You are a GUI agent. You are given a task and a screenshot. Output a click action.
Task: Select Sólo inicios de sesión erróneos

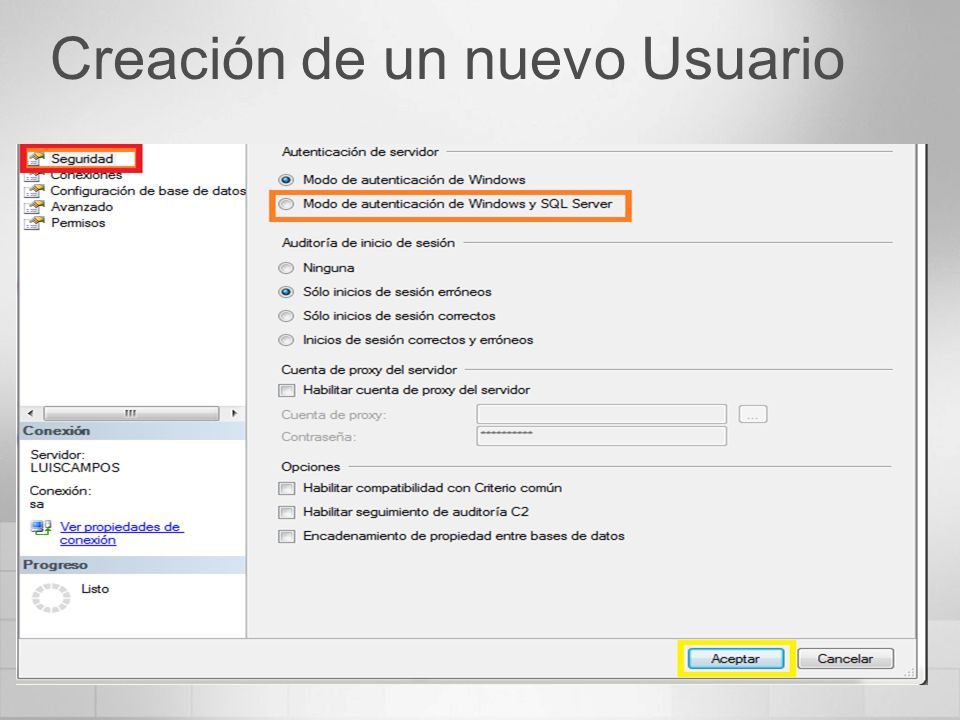286,292
